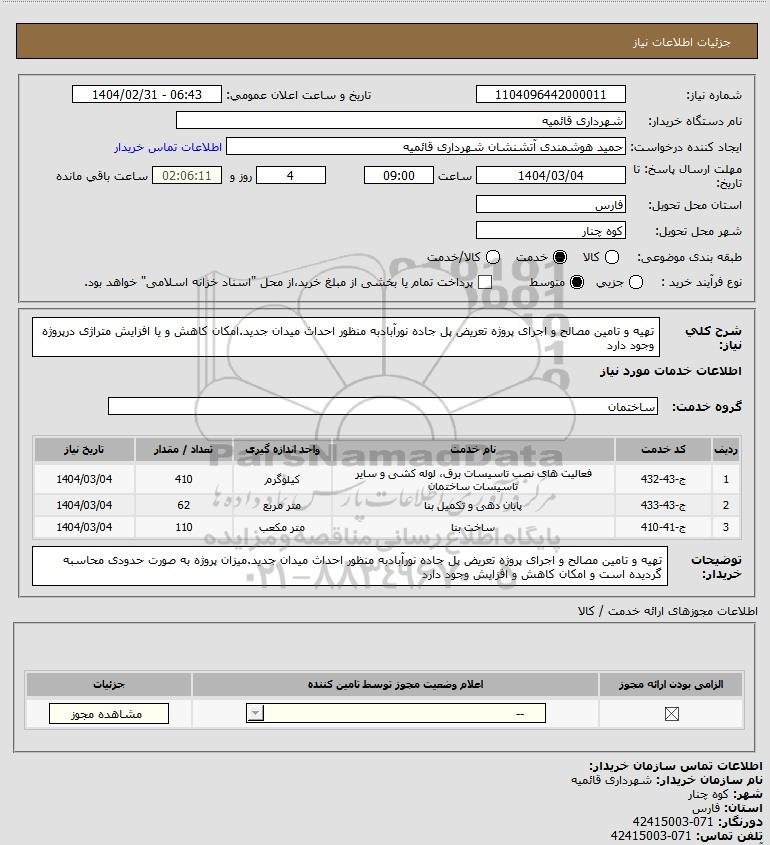
Task: Click the service name پایان دهی و تکمیل بنا
Action: [473, 505]
